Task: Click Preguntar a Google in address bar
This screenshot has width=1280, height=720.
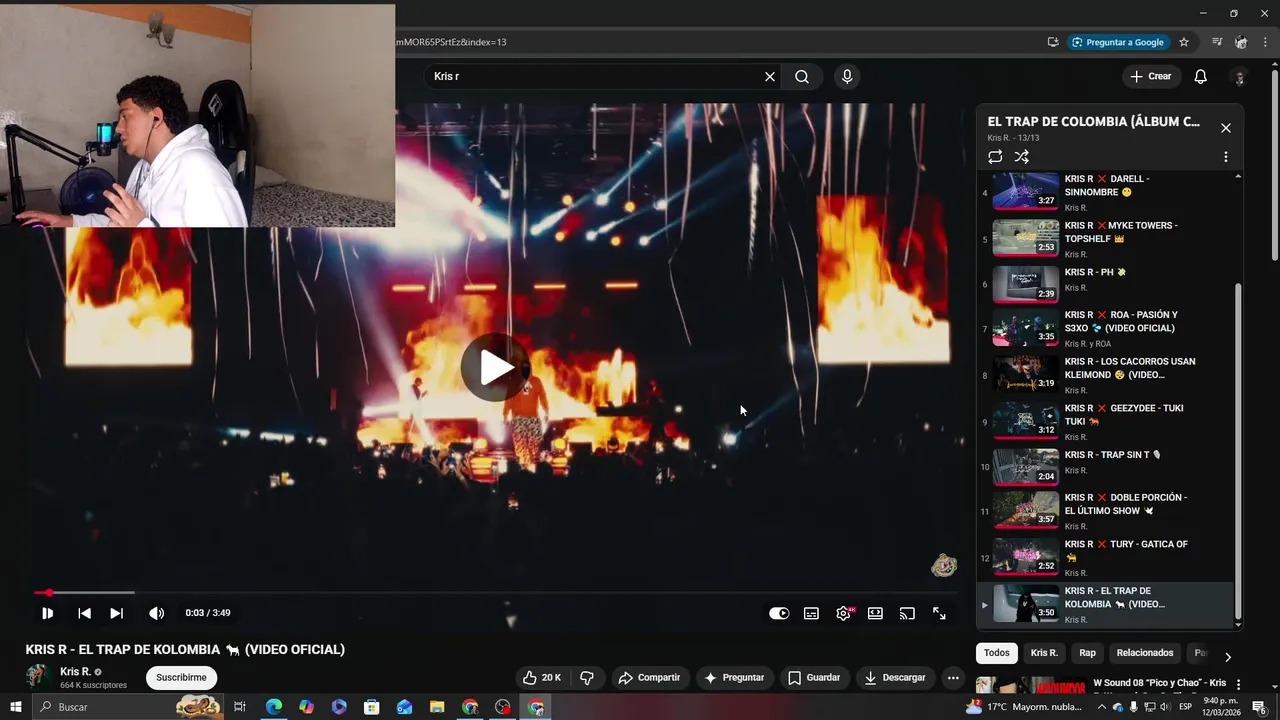Action: tap(1118, 42)
